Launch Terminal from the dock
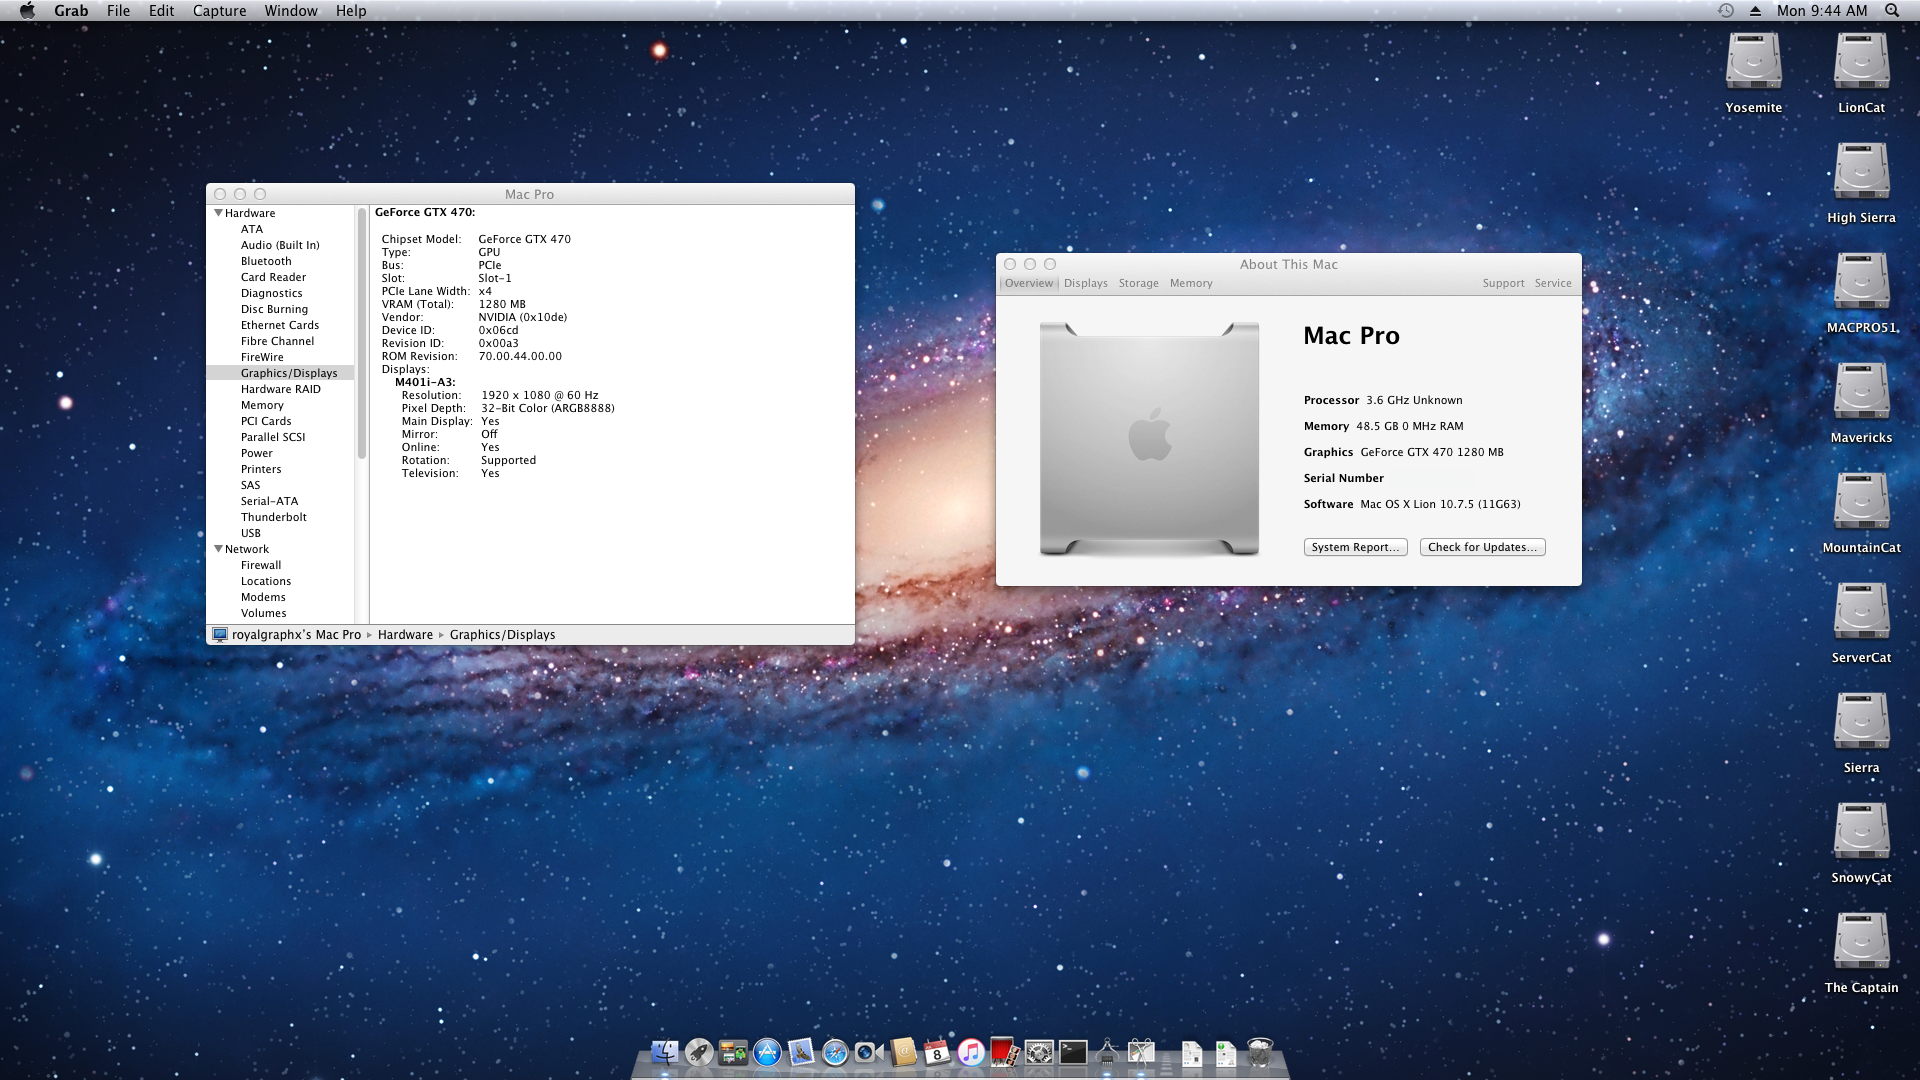1920x1080 pixels. coord(1073,1052)
